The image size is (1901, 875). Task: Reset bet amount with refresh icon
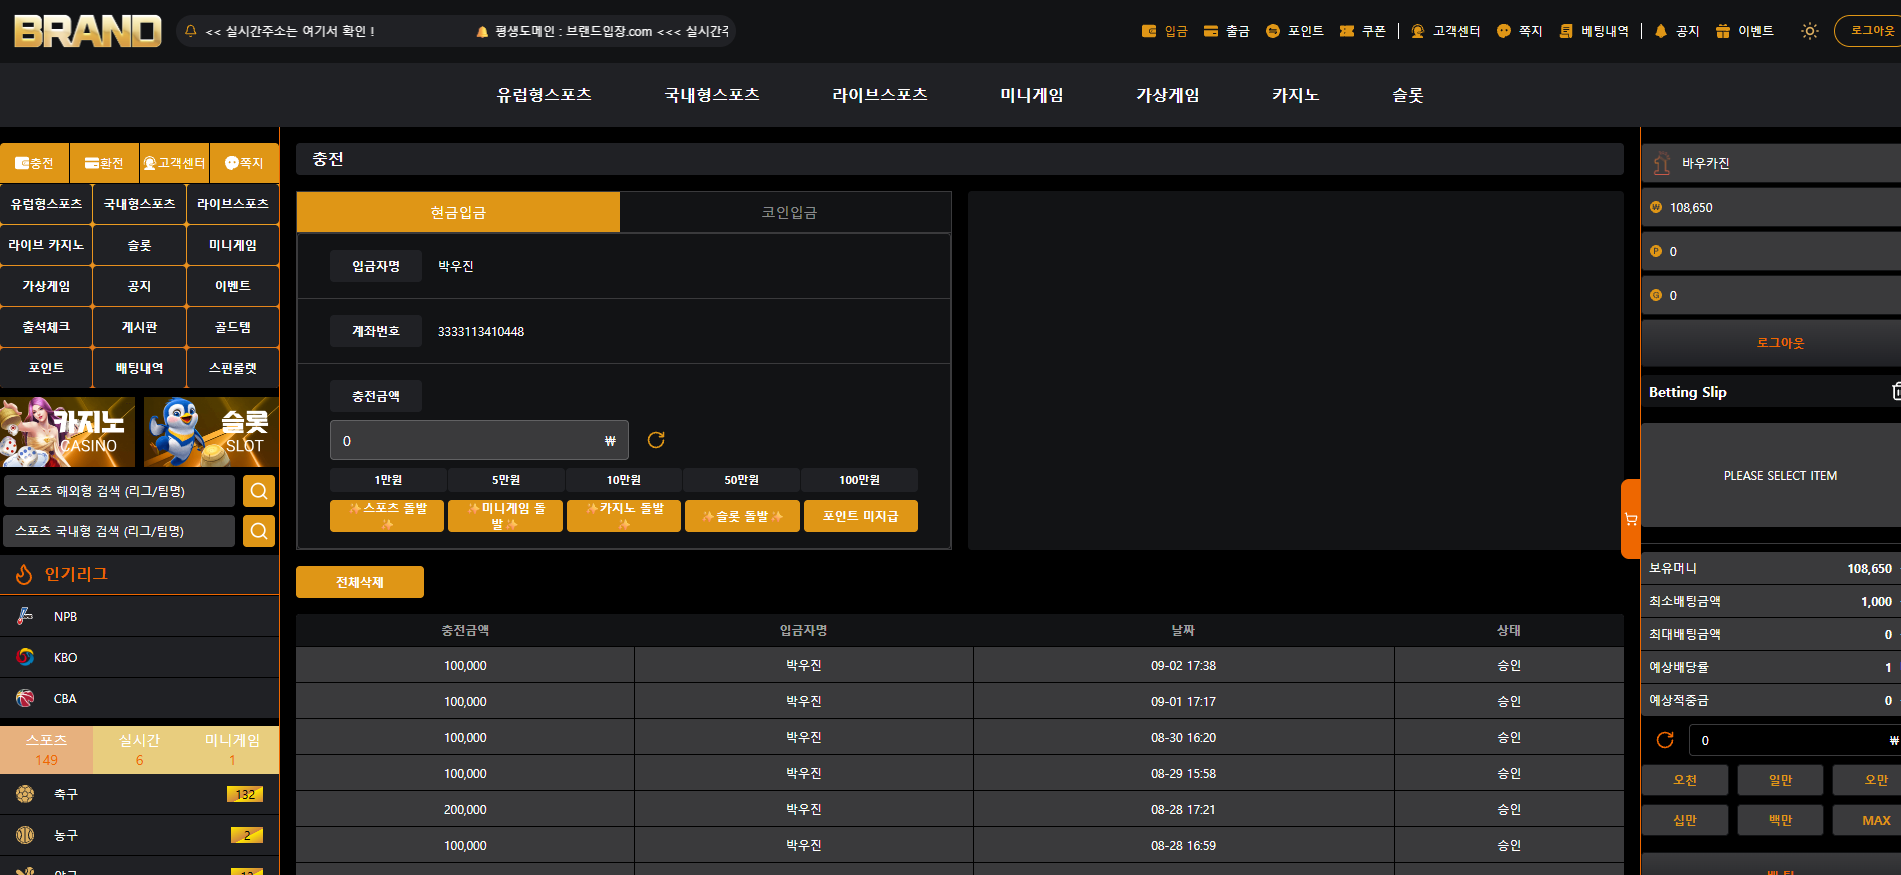[x=1665, y=740]
